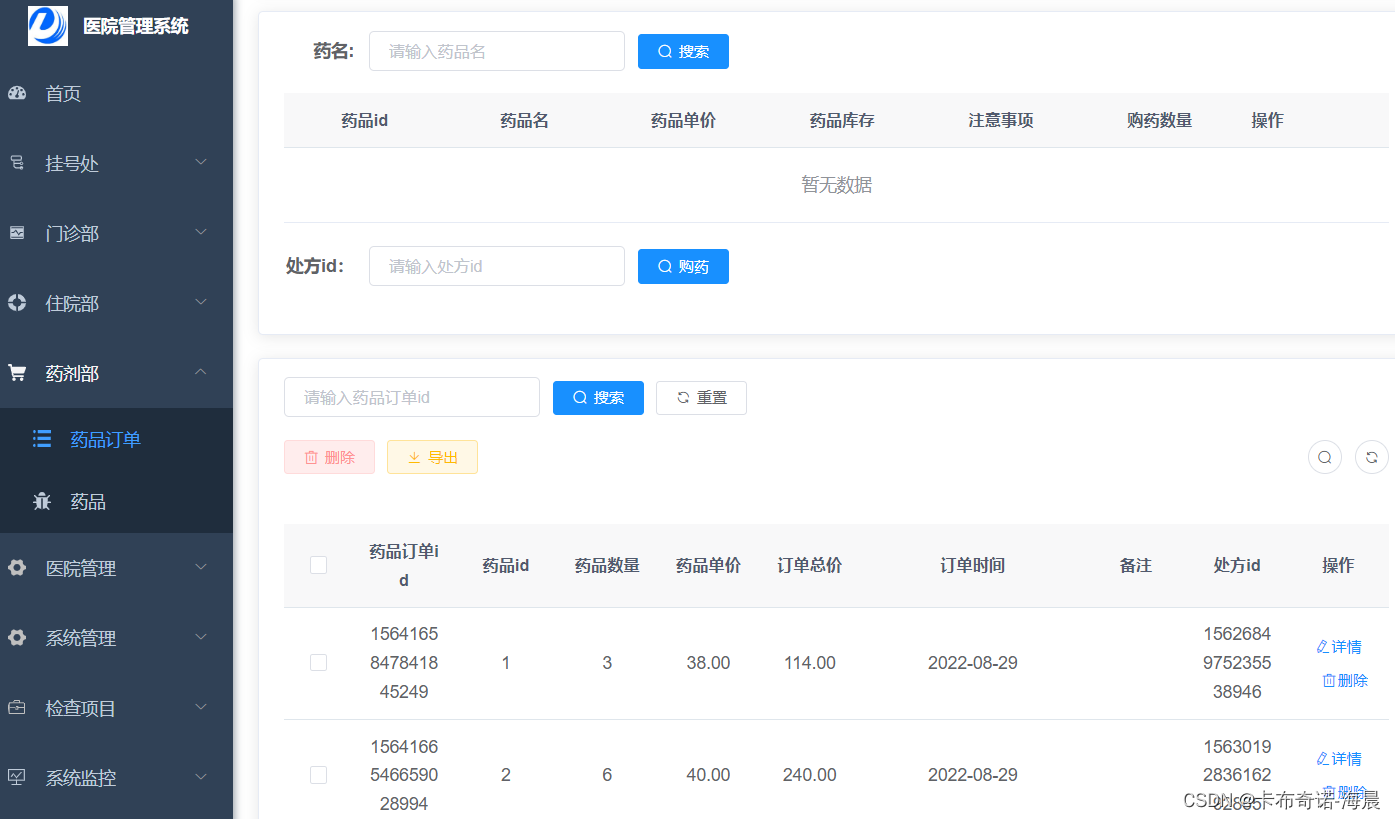This screenshot has height=819, width=1395.
Task: Open the 住院部 menu label
Action: click(72, 304)
